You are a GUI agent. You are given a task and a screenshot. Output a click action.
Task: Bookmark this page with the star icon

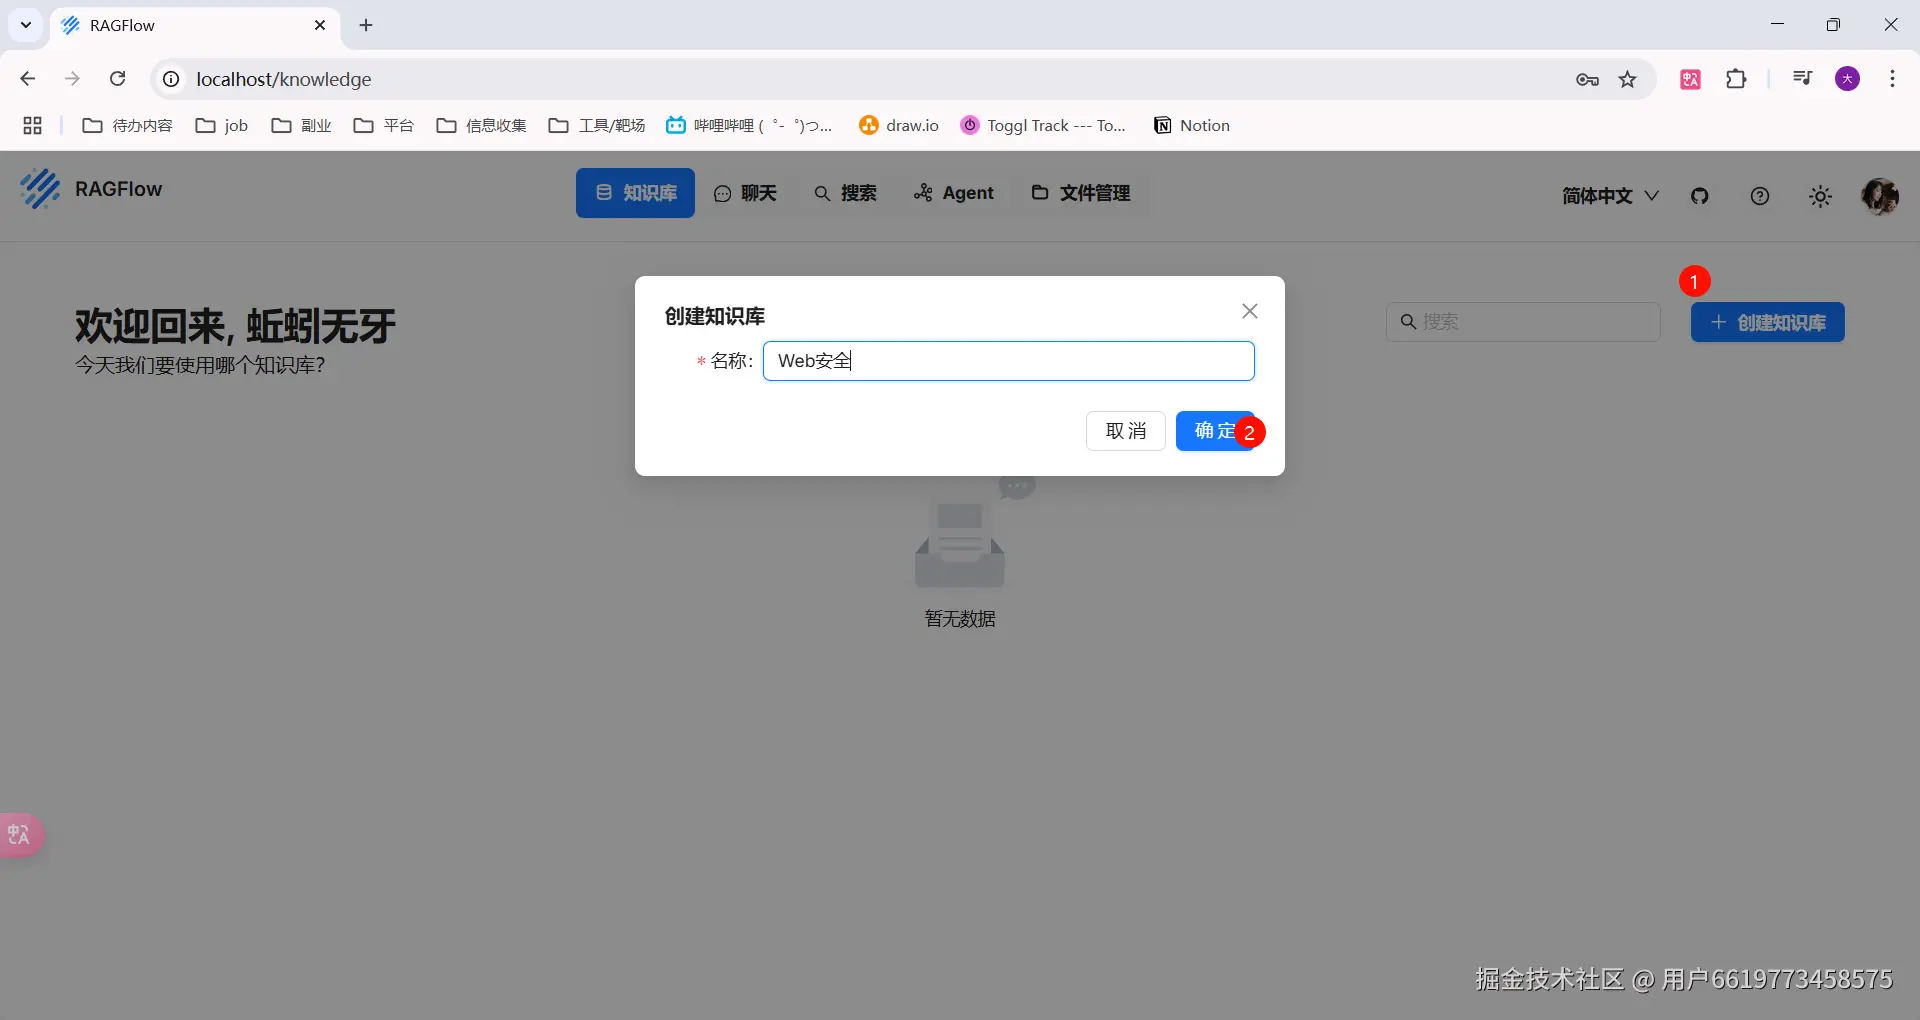pos(1628,79)
